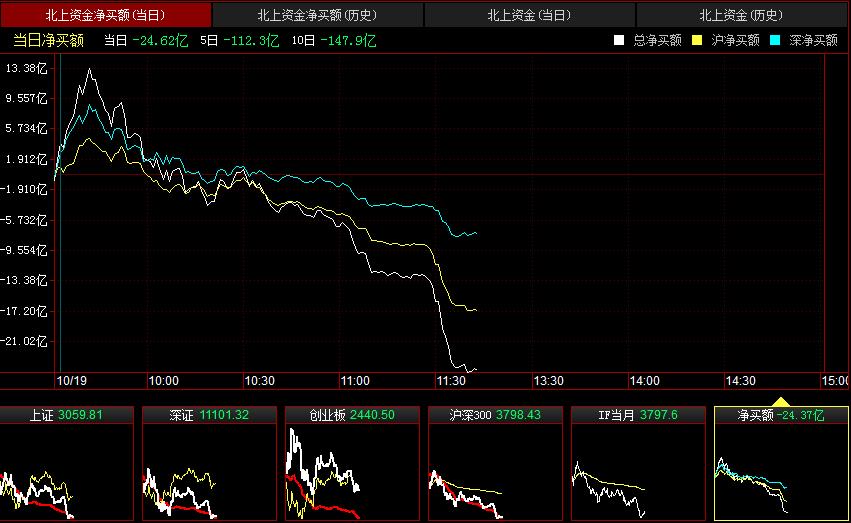Click the 当日 -24.62亿 value
Viewport: 851px width, 523px height.
(145, 40)
